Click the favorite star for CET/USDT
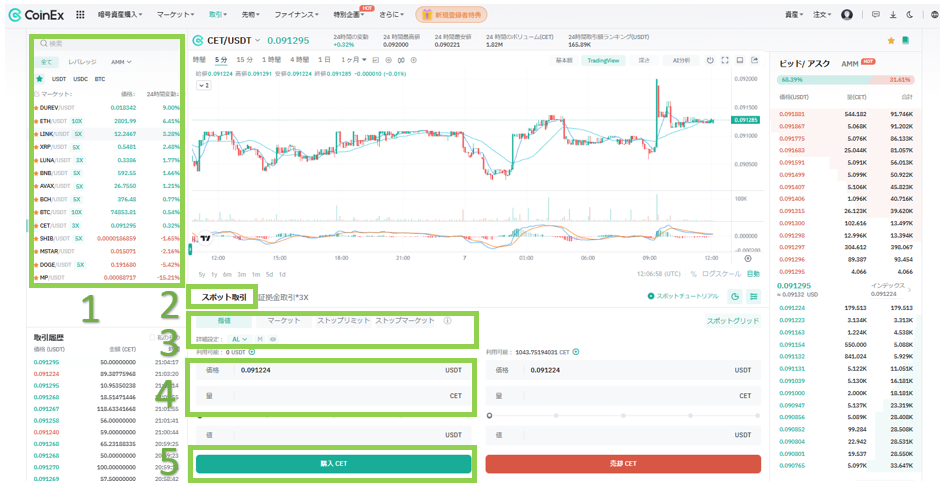940x491 pixels. pos(891,40)
